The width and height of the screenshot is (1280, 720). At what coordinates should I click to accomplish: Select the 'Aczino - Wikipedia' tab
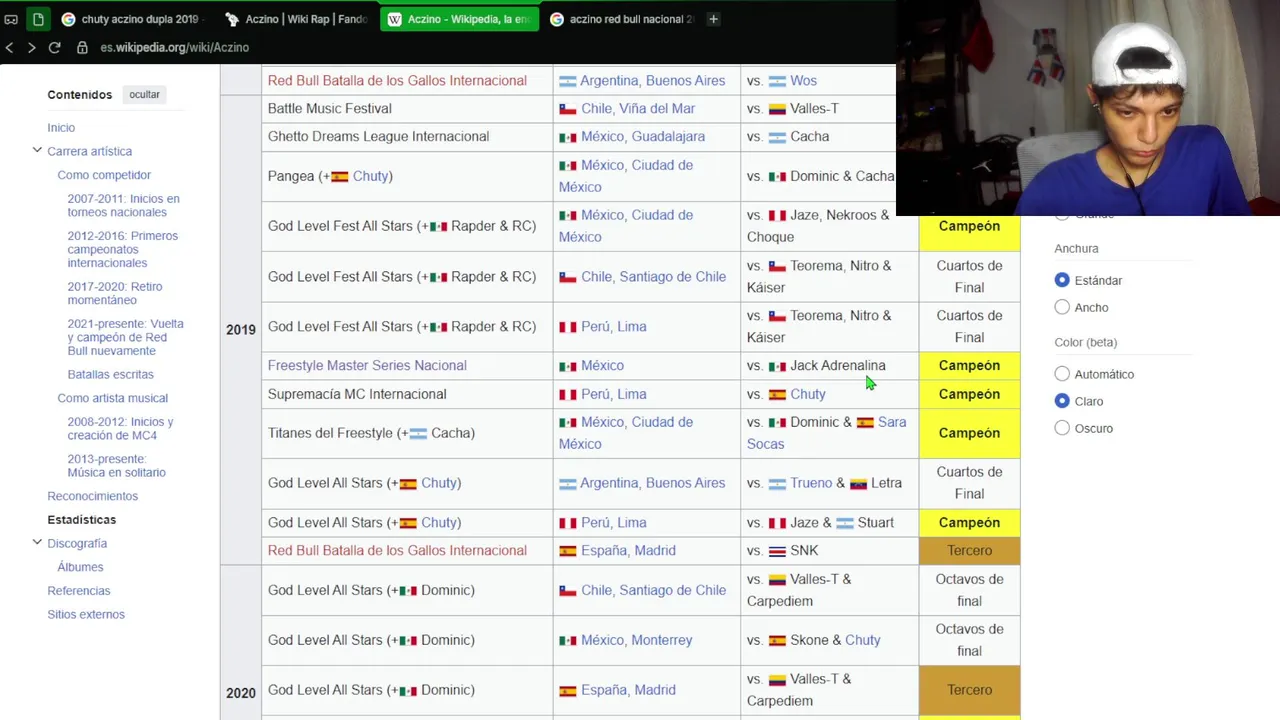pos(459,19)
